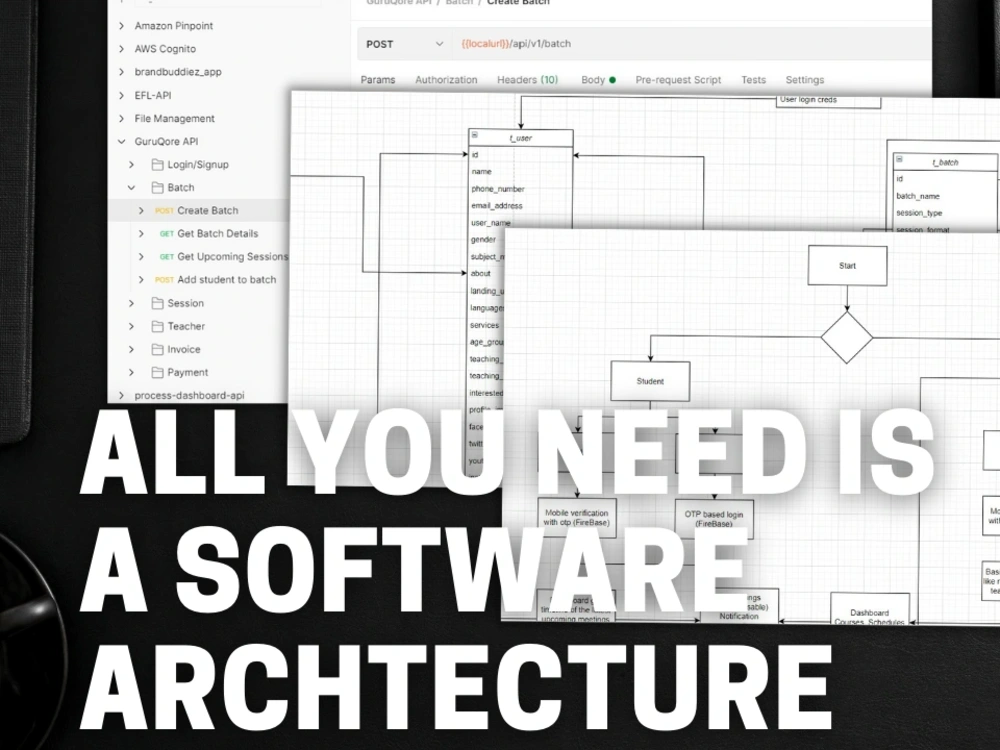Viewport: 1000px width, 750px height.
Task: Select the Mobile verification with otp node
Action: click(577, 518)
